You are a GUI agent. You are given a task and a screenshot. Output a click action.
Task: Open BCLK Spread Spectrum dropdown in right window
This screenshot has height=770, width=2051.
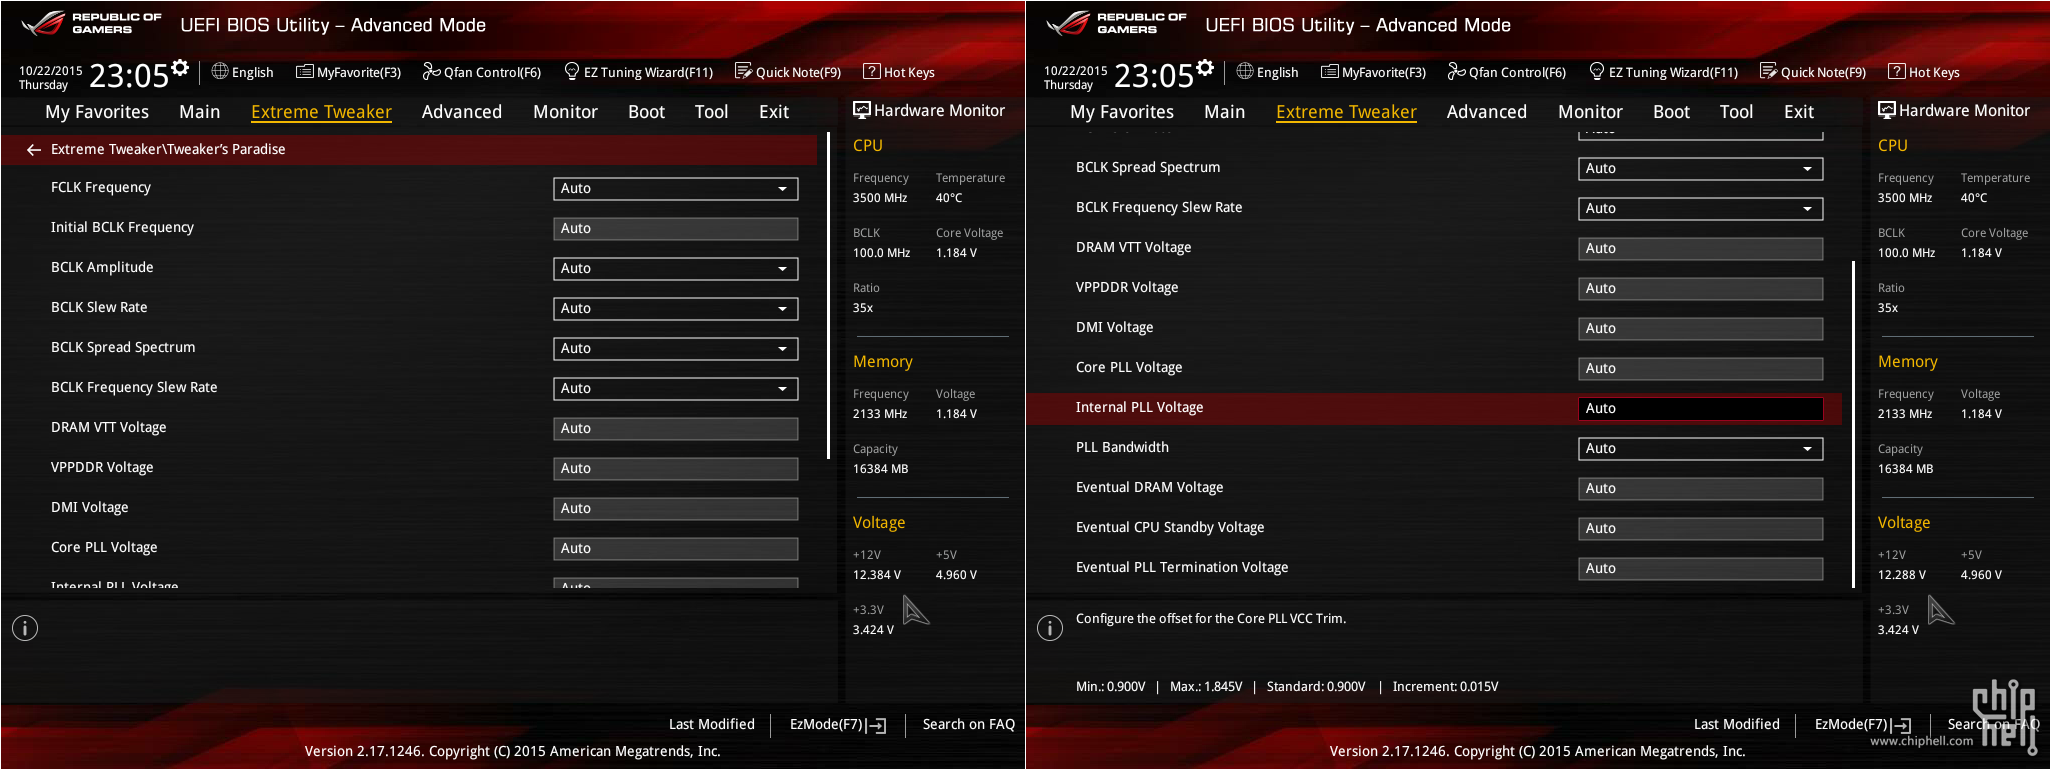tap(1701, 168)
